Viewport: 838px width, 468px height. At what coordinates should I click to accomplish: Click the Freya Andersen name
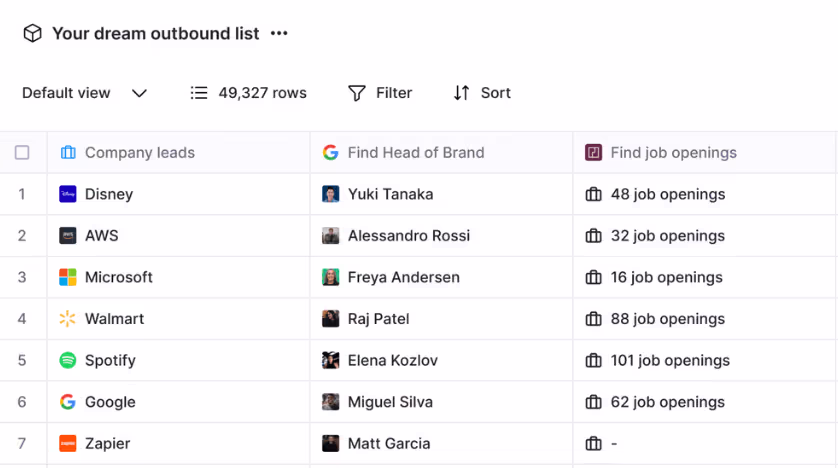click(x=404, y=277)
